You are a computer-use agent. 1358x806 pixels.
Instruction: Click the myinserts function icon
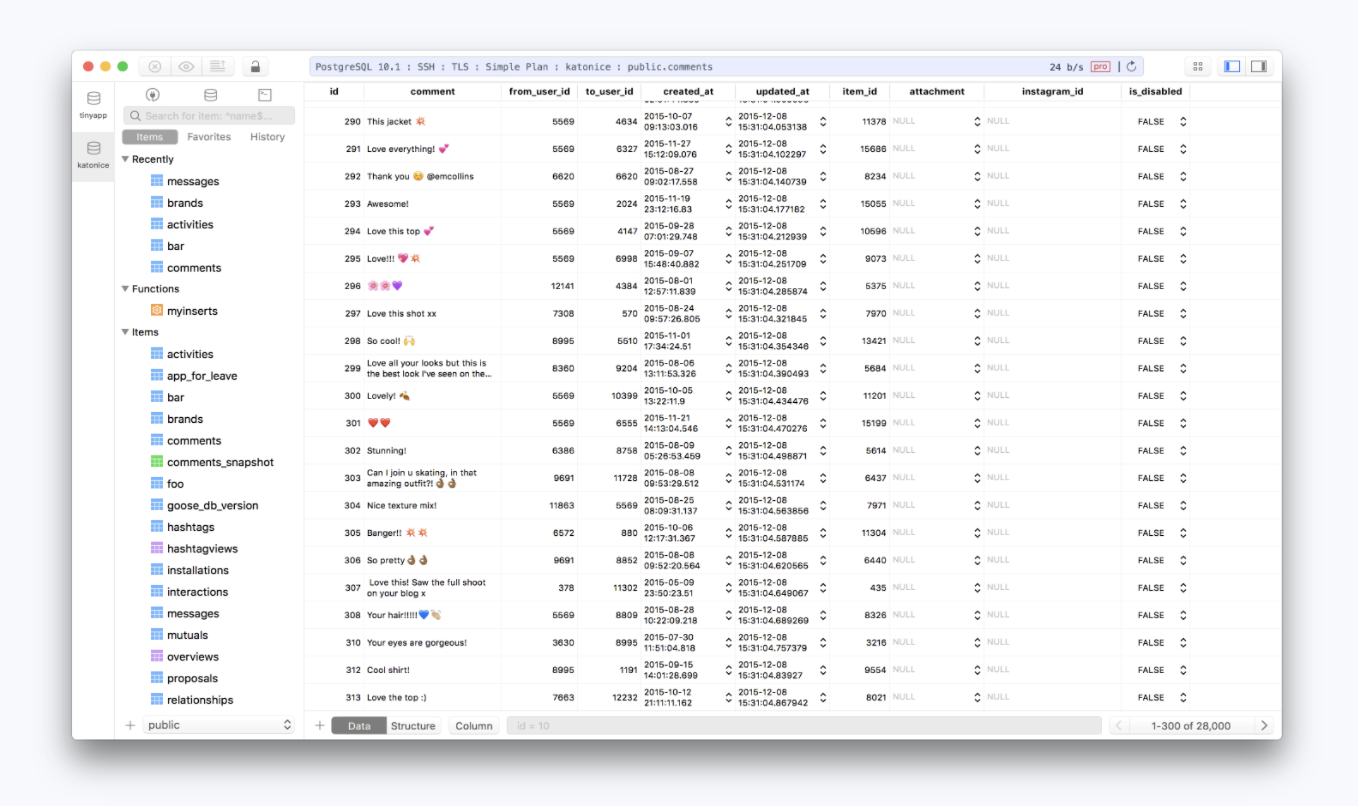point(157,311)
